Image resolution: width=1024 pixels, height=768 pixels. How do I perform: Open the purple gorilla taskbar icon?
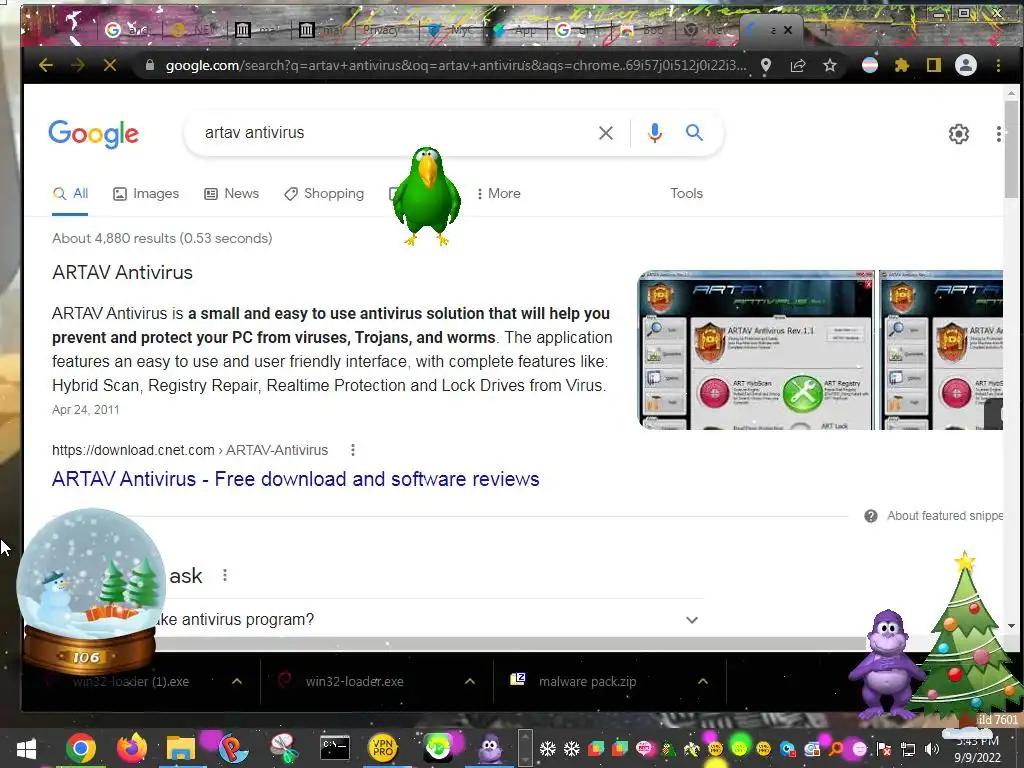pyautogui.click(x=490, y=748)
